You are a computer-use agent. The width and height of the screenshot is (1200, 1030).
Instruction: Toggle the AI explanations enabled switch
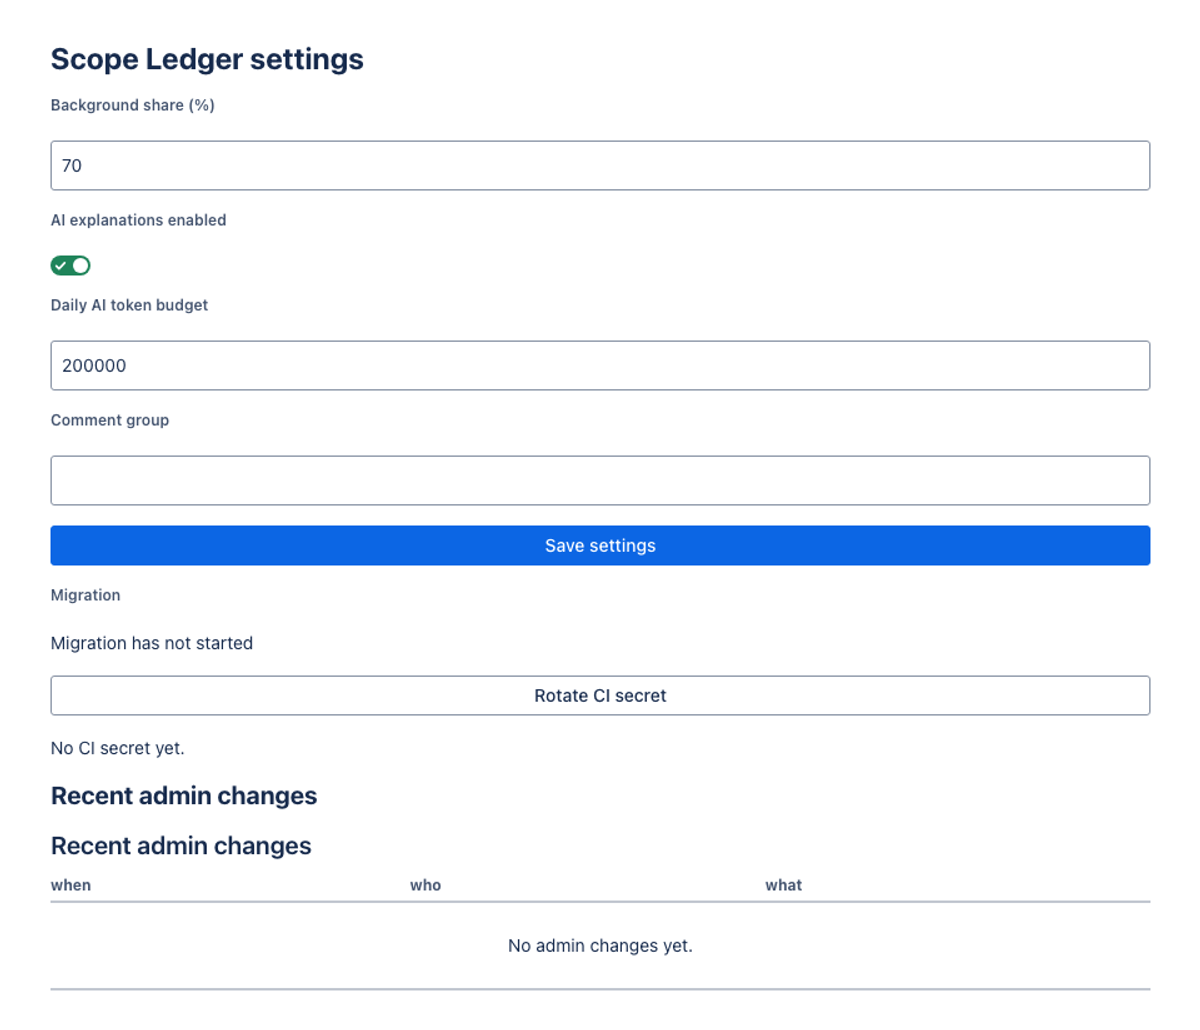pos(71,265)
